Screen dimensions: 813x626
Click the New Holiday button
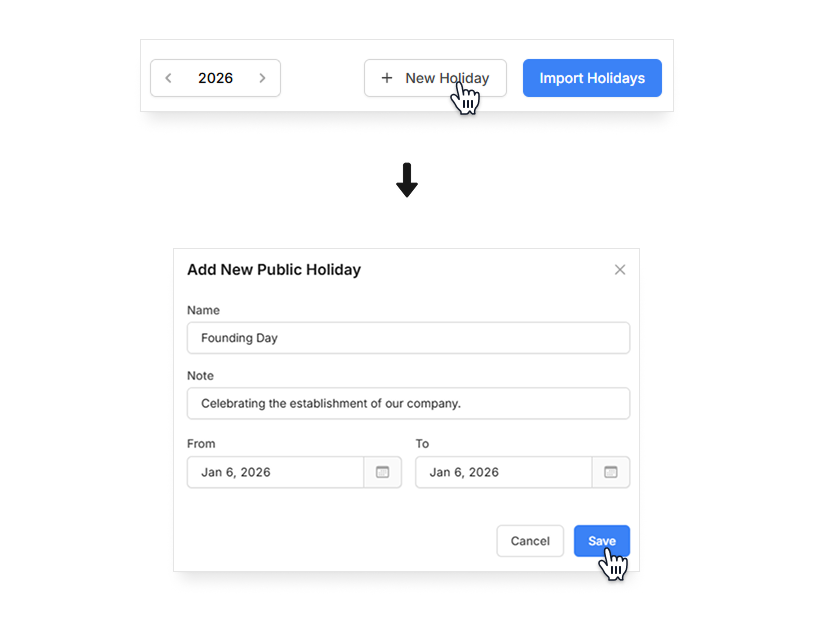[x=435, y=77]
